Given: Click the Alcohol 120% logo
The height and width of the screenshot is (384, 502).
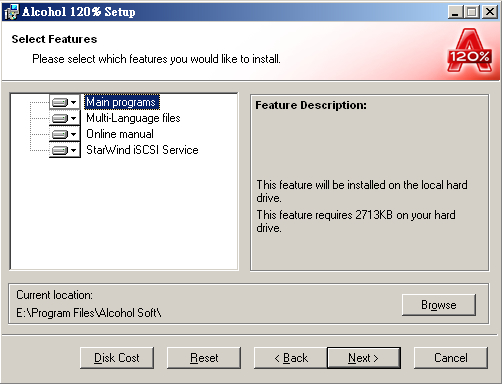Looking at the screenshot, I should point(469,50).
